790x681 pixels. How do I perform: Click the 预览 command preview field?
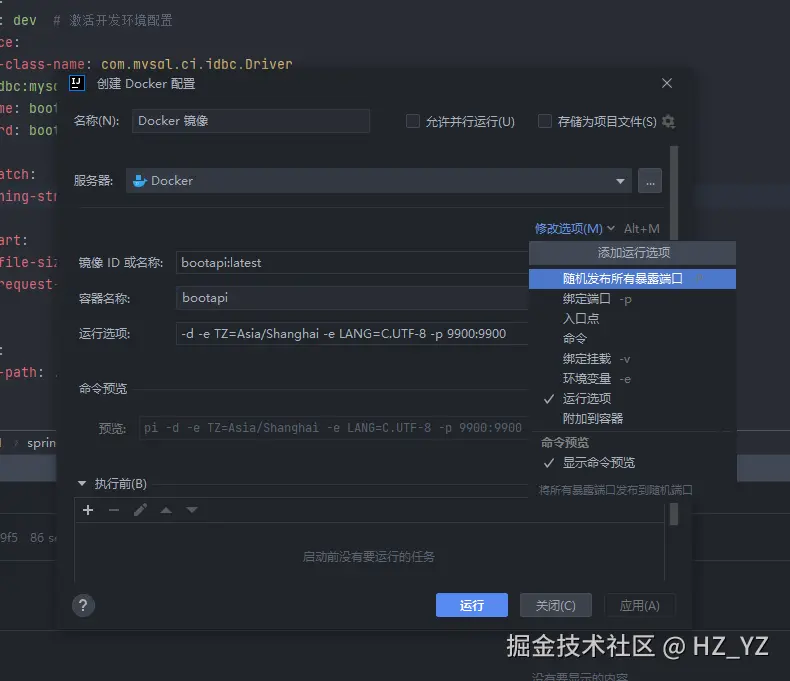334,428
